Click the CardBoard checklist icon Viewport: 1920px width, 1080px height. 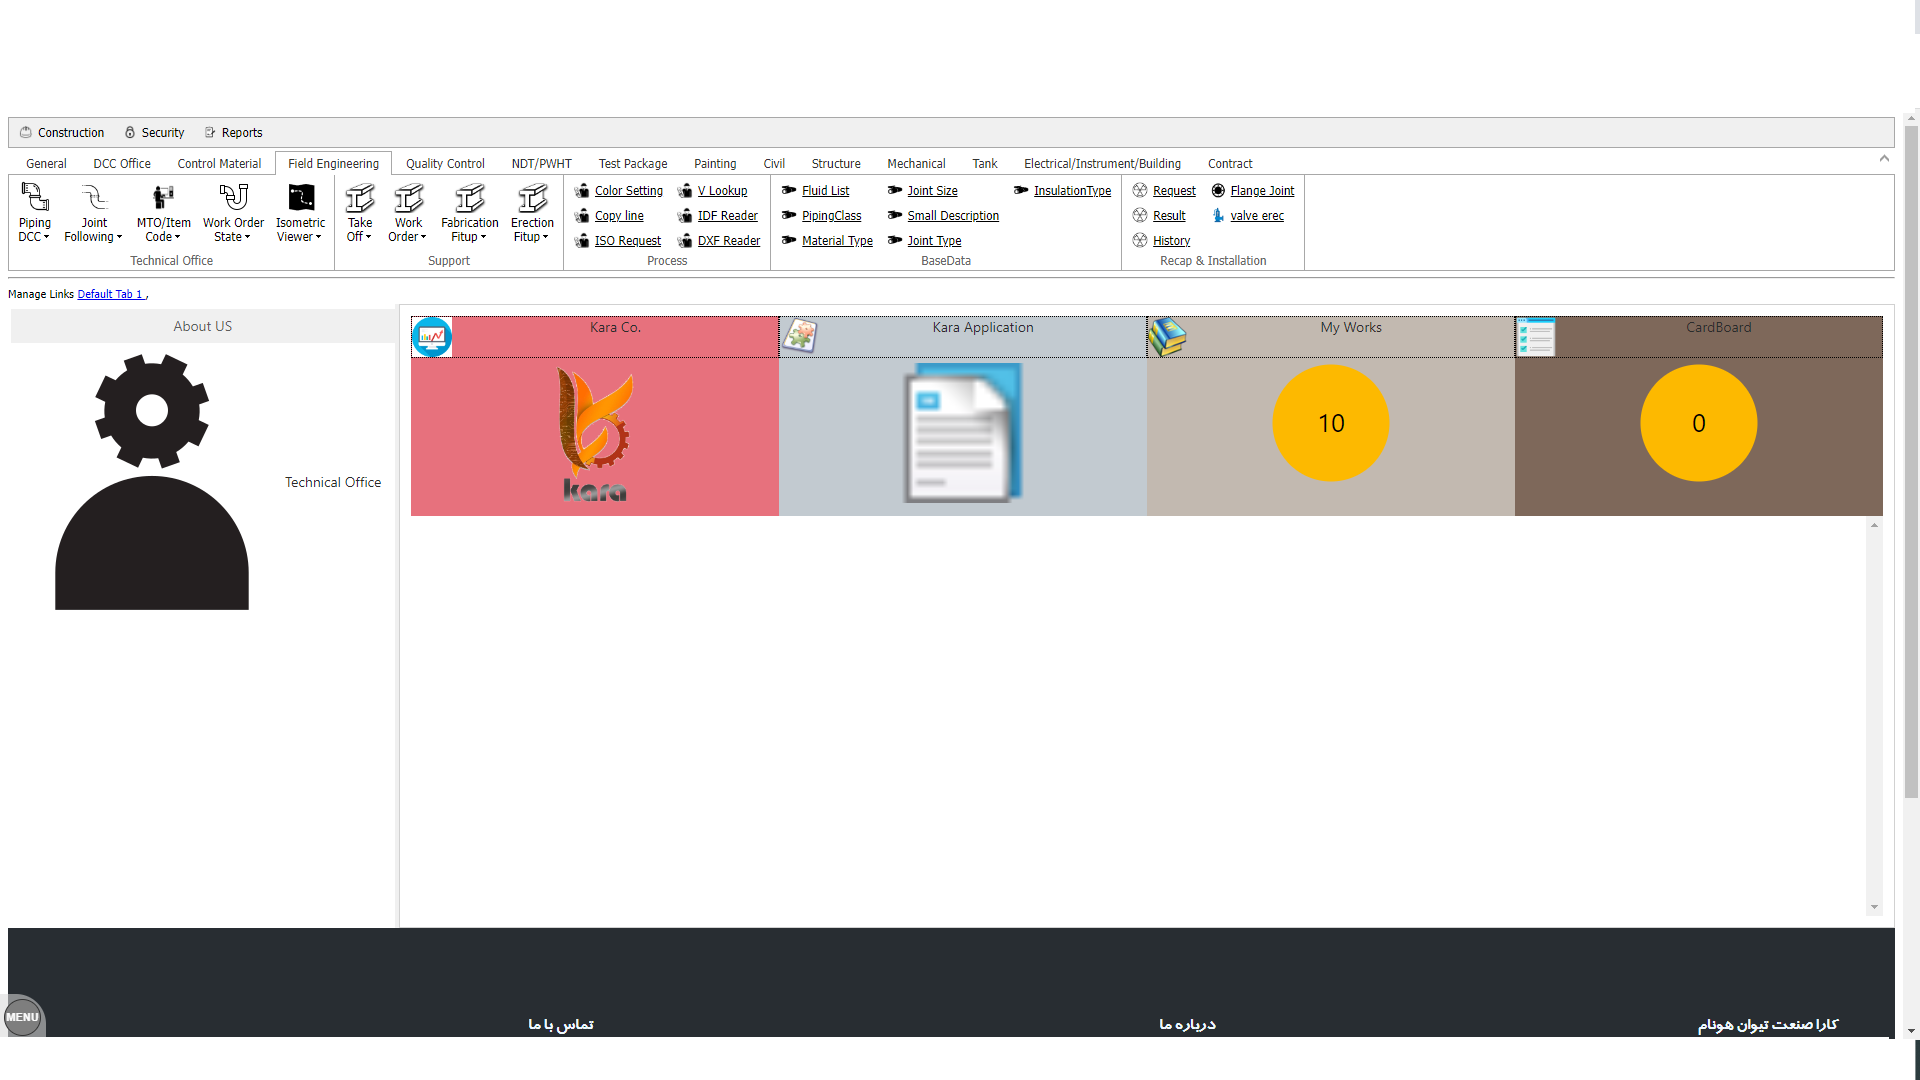pos(1535,337)
